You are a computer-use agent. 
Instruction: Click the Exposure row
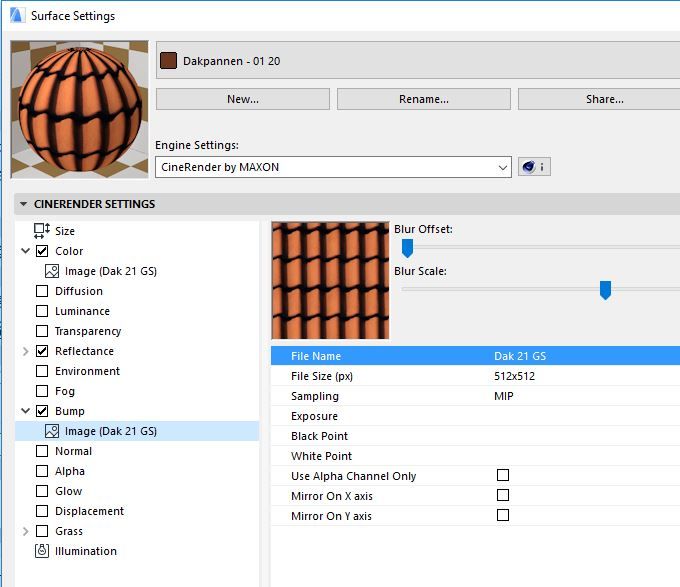pos(475,416)
